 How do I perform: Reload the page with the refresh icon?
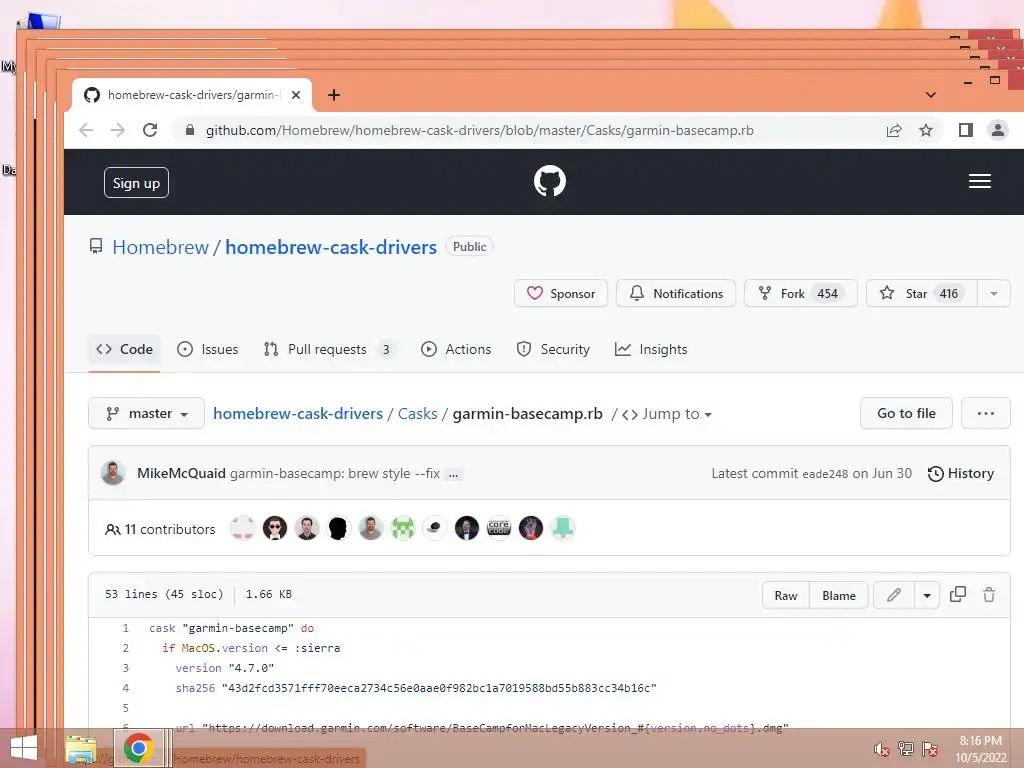click(x=150, y=130)
